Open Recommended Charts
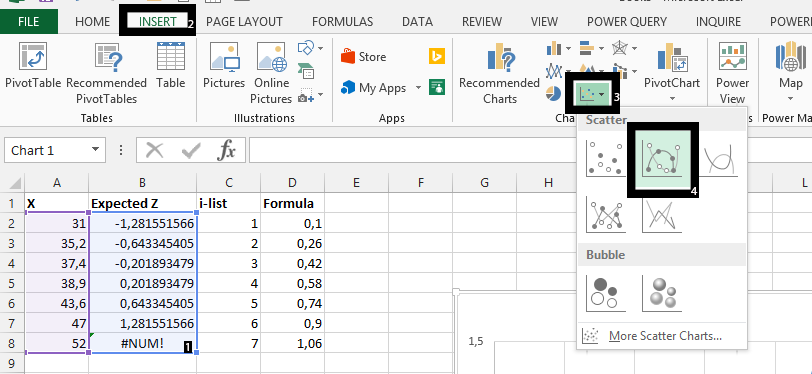This screenshot has width=812, height=374. pyautogui.click(x=499, y=74)
